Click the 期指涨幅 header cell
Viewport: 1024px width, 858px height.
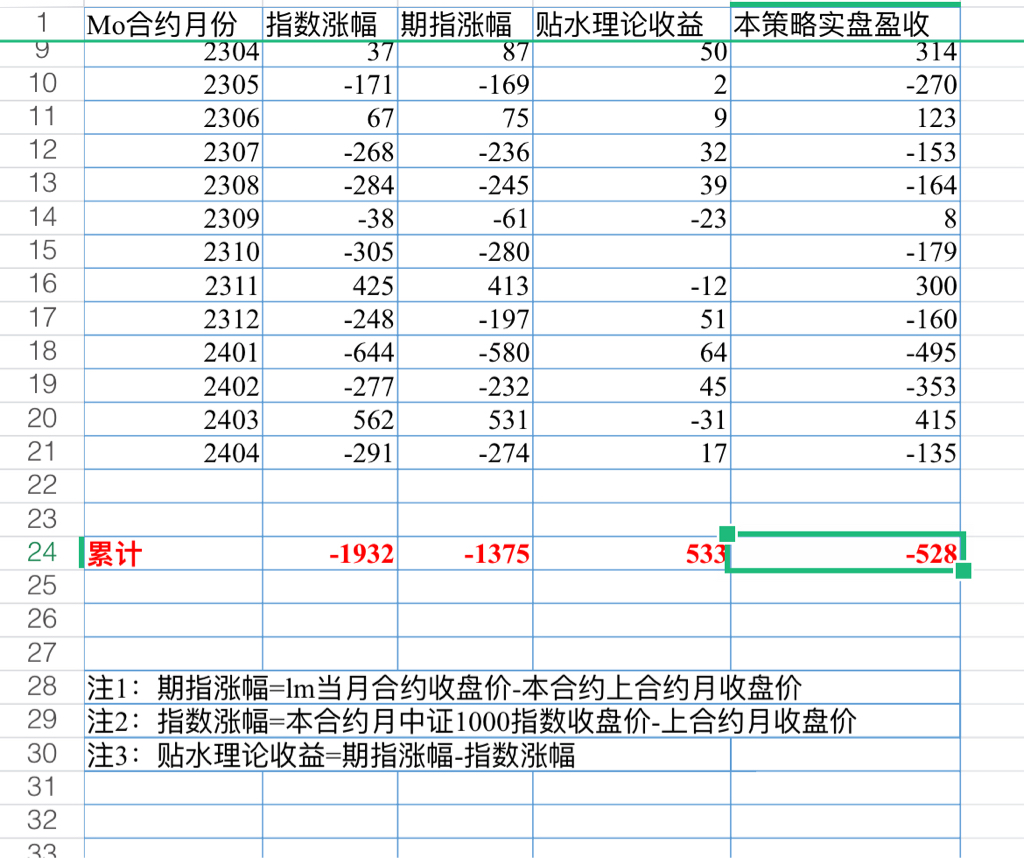click(465, 24)
